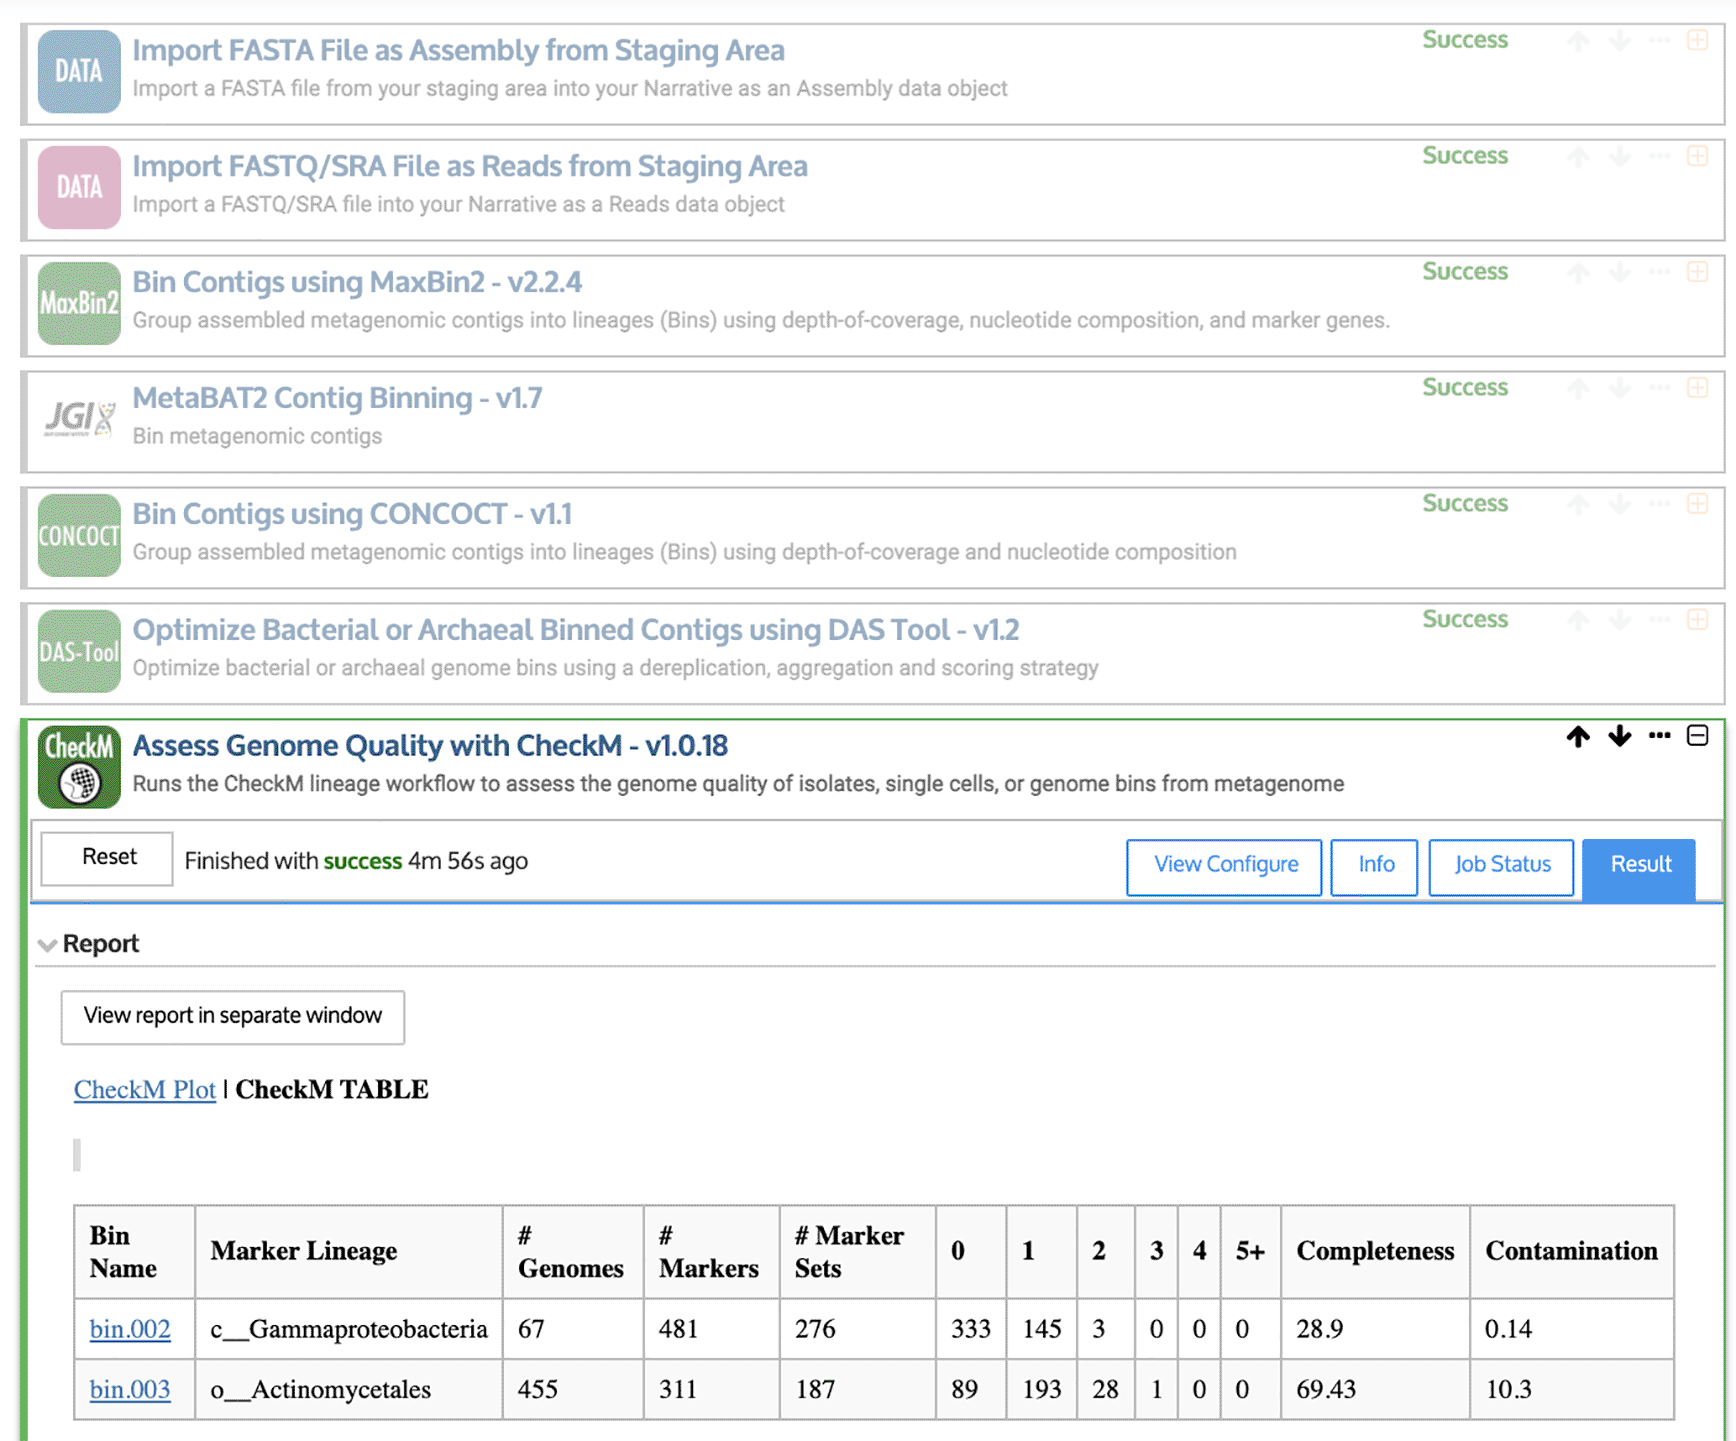Click the Bin Contigs using MaxBin2 title
Image resolution: width=1736 pixels, height=1441 pixels.
coord(357,282)
